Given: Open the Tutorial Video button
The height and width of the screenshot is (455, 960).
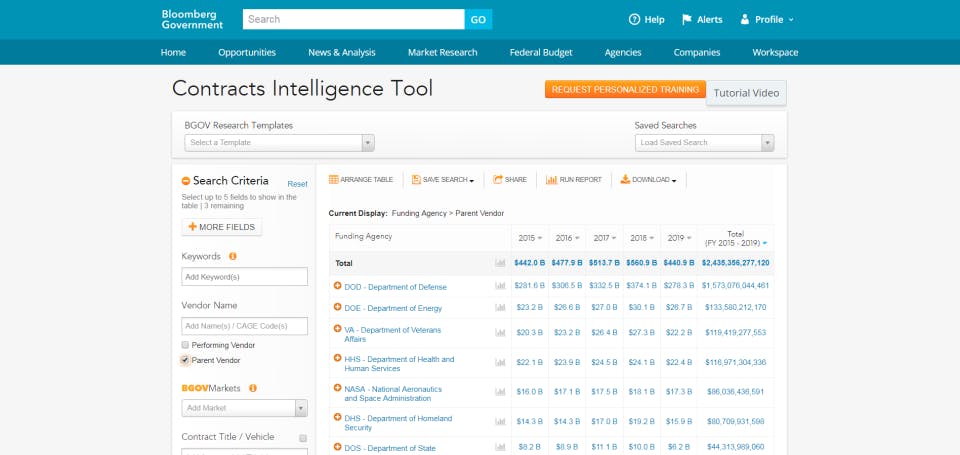Looking at the screenshot, I should tap(746, 93).
